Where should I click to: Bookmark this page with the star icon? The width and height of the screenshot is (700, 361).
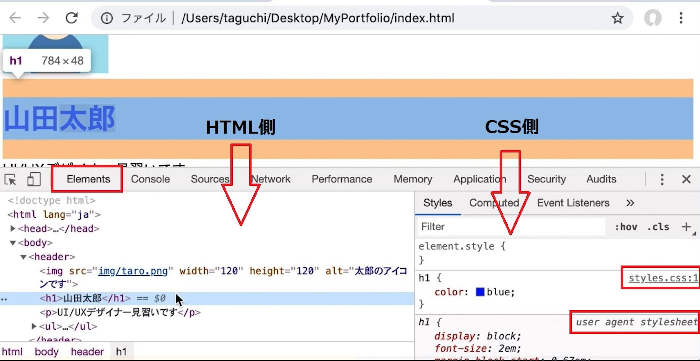tap(617, 18)
